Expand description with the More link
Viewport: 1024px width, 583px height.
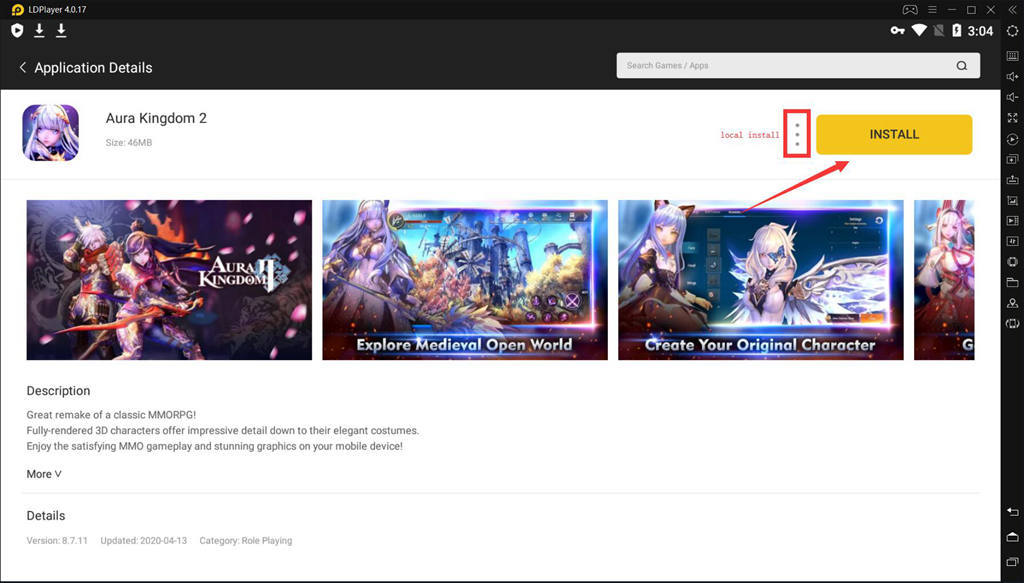(44, 474)
